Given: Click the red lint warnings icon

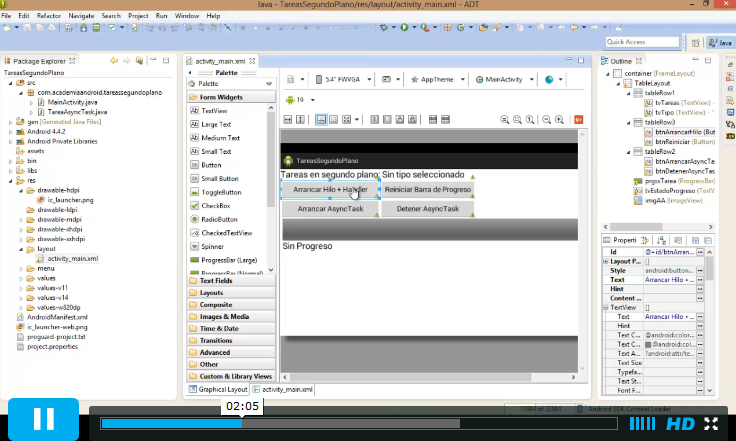Looking at the screenshot, I should tap(578, 120).
